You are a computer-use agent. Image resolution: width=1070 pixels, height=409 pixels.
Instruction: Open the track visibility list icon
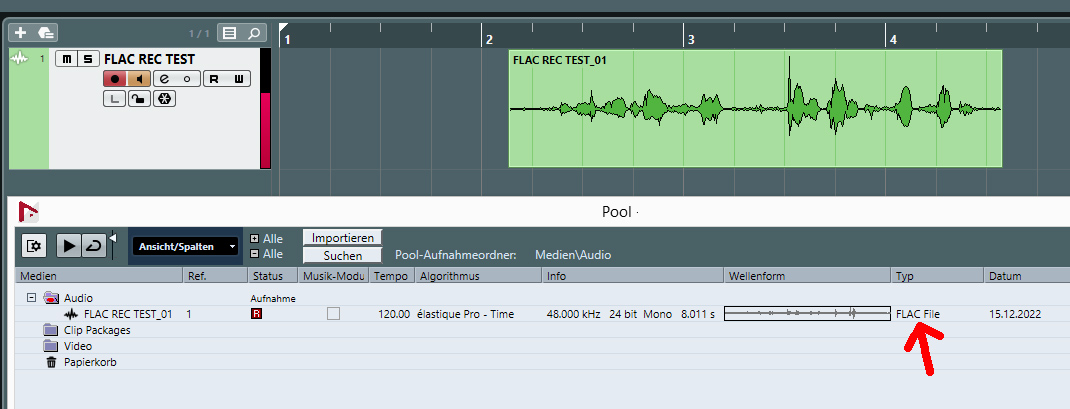(230, 33)
